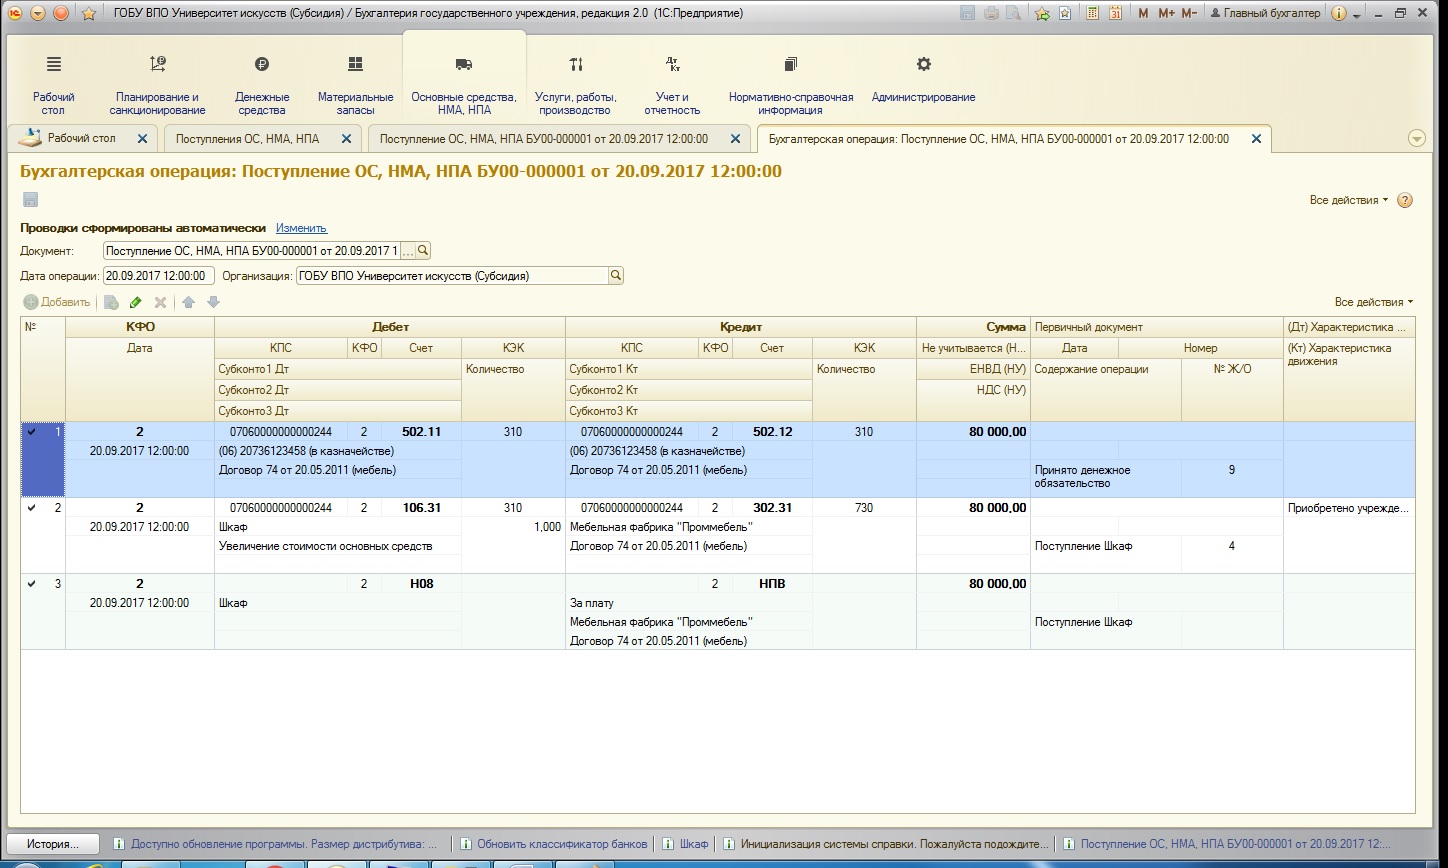Viewport: 1448px width, 868px height.
Task: Open Администрирование gear section
Action: pos(924,64)
